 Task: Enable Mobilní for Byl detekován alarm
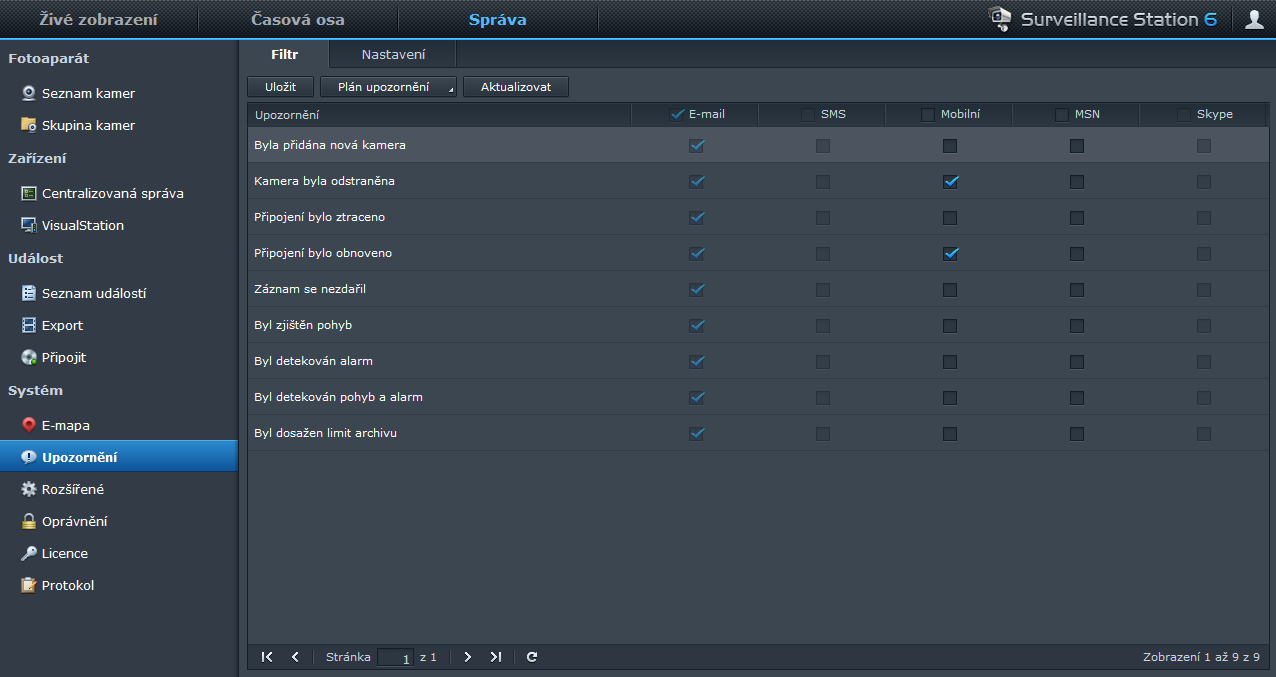950,362
